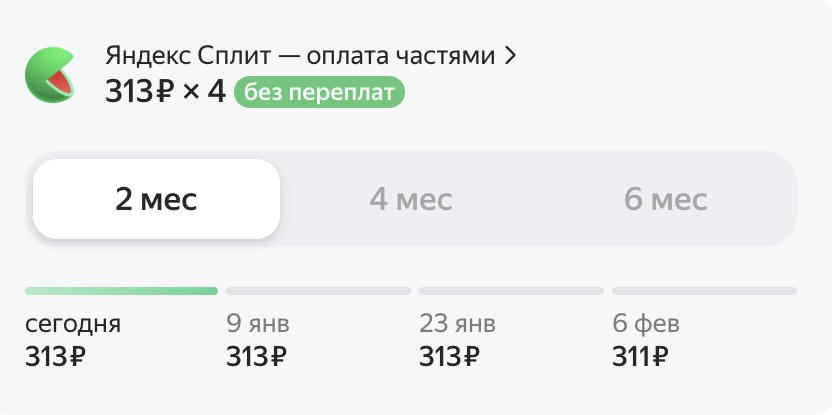Click the 313₽ amount under сегодня

coord(56,355)
